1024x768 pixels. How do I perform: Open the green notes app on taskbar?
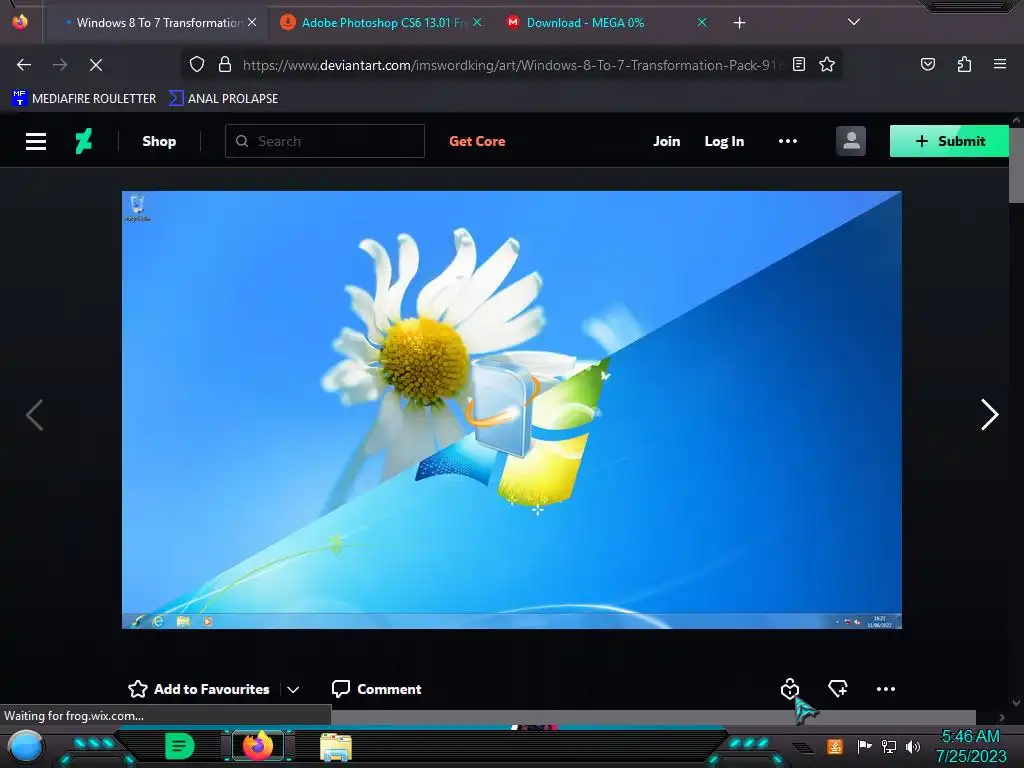[x=179, y=746]
